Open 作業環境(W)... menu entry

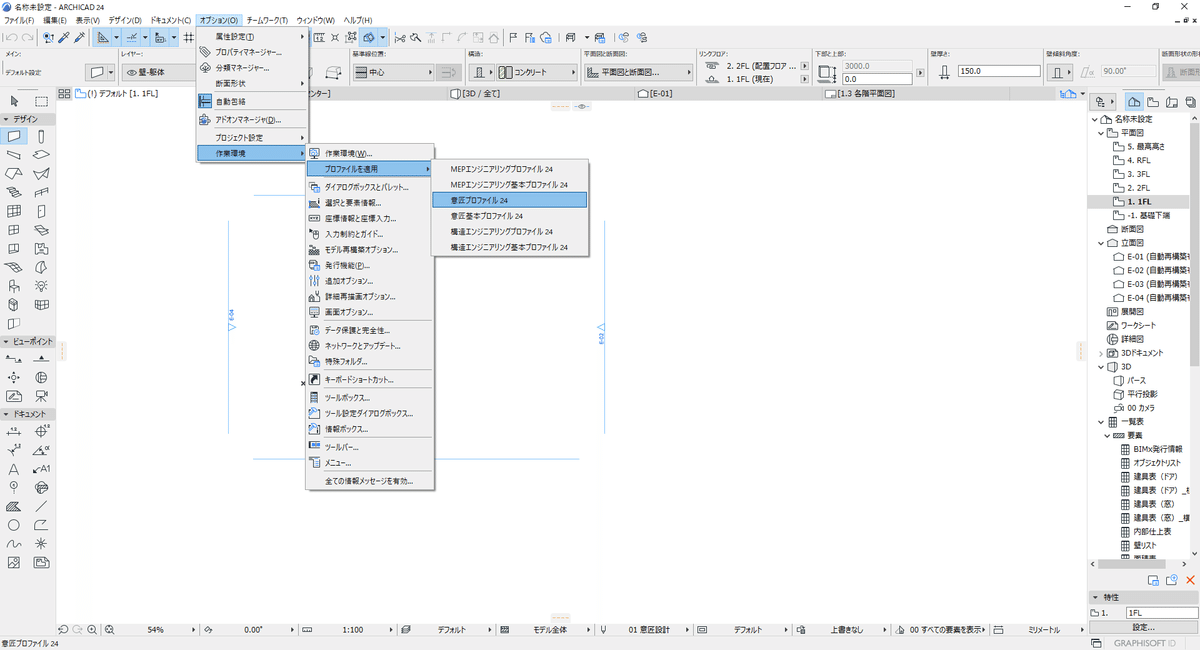coord(369,154)
